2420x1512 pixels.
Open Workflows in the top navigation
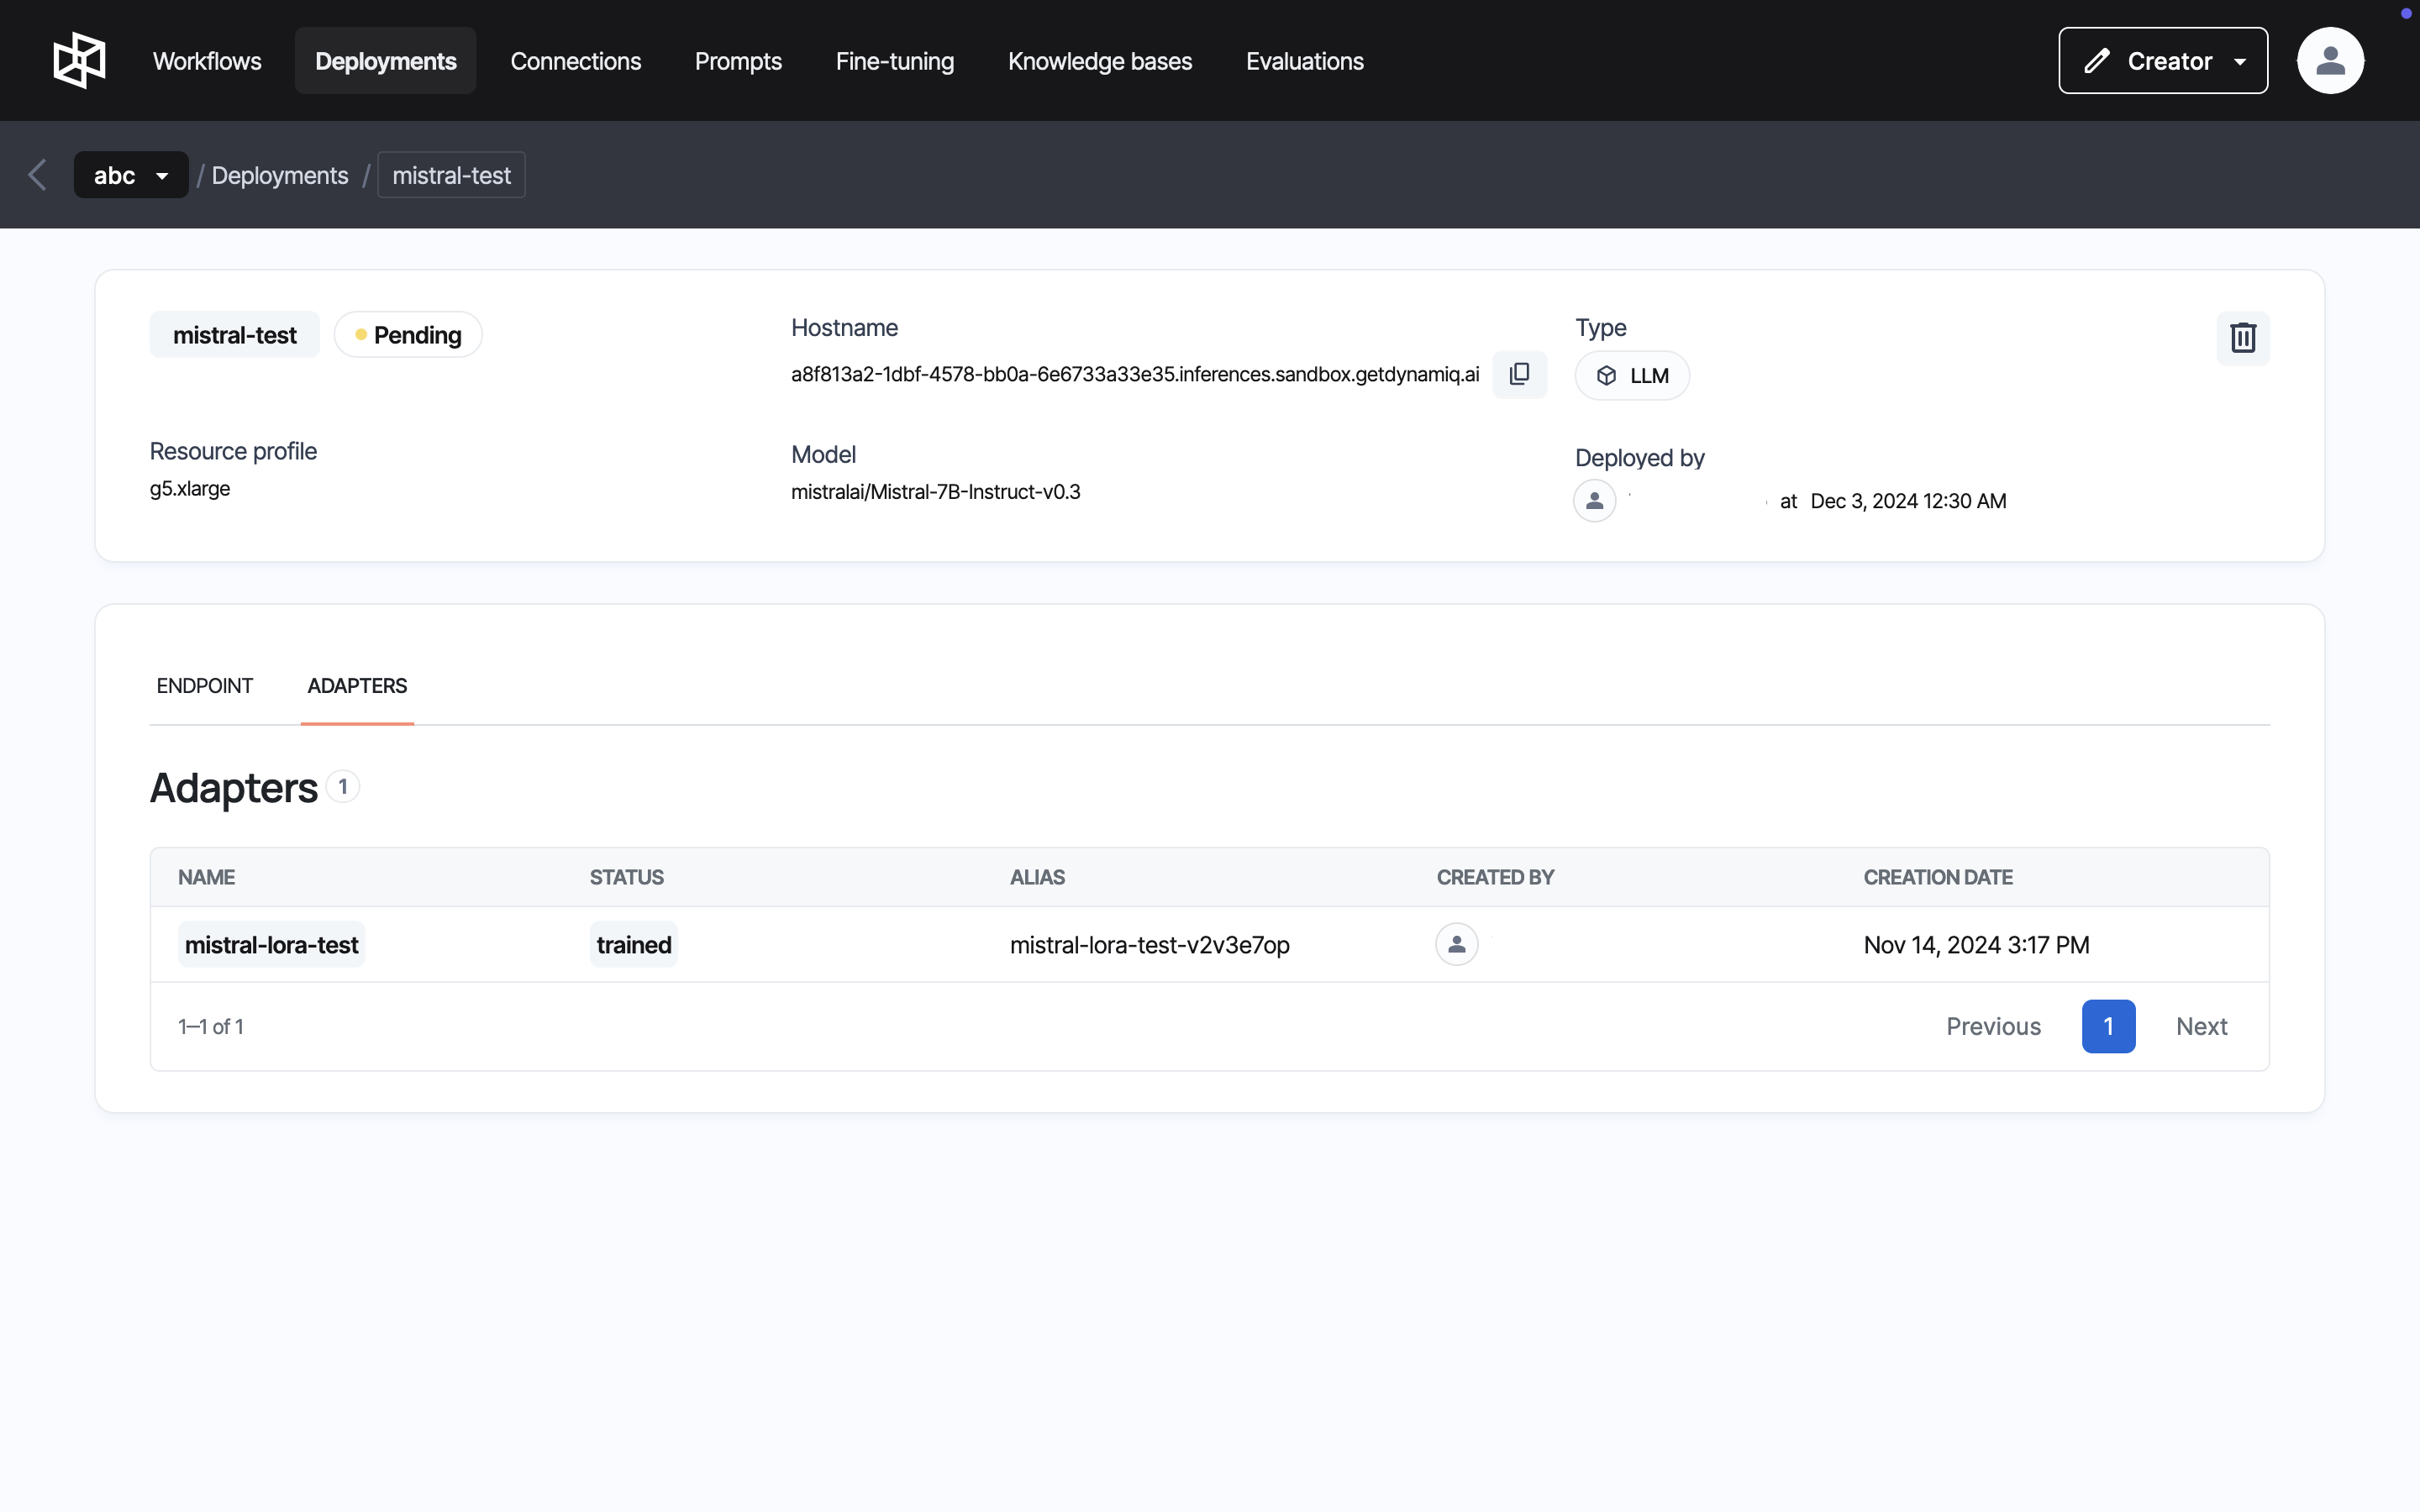[x=207, y=61]
